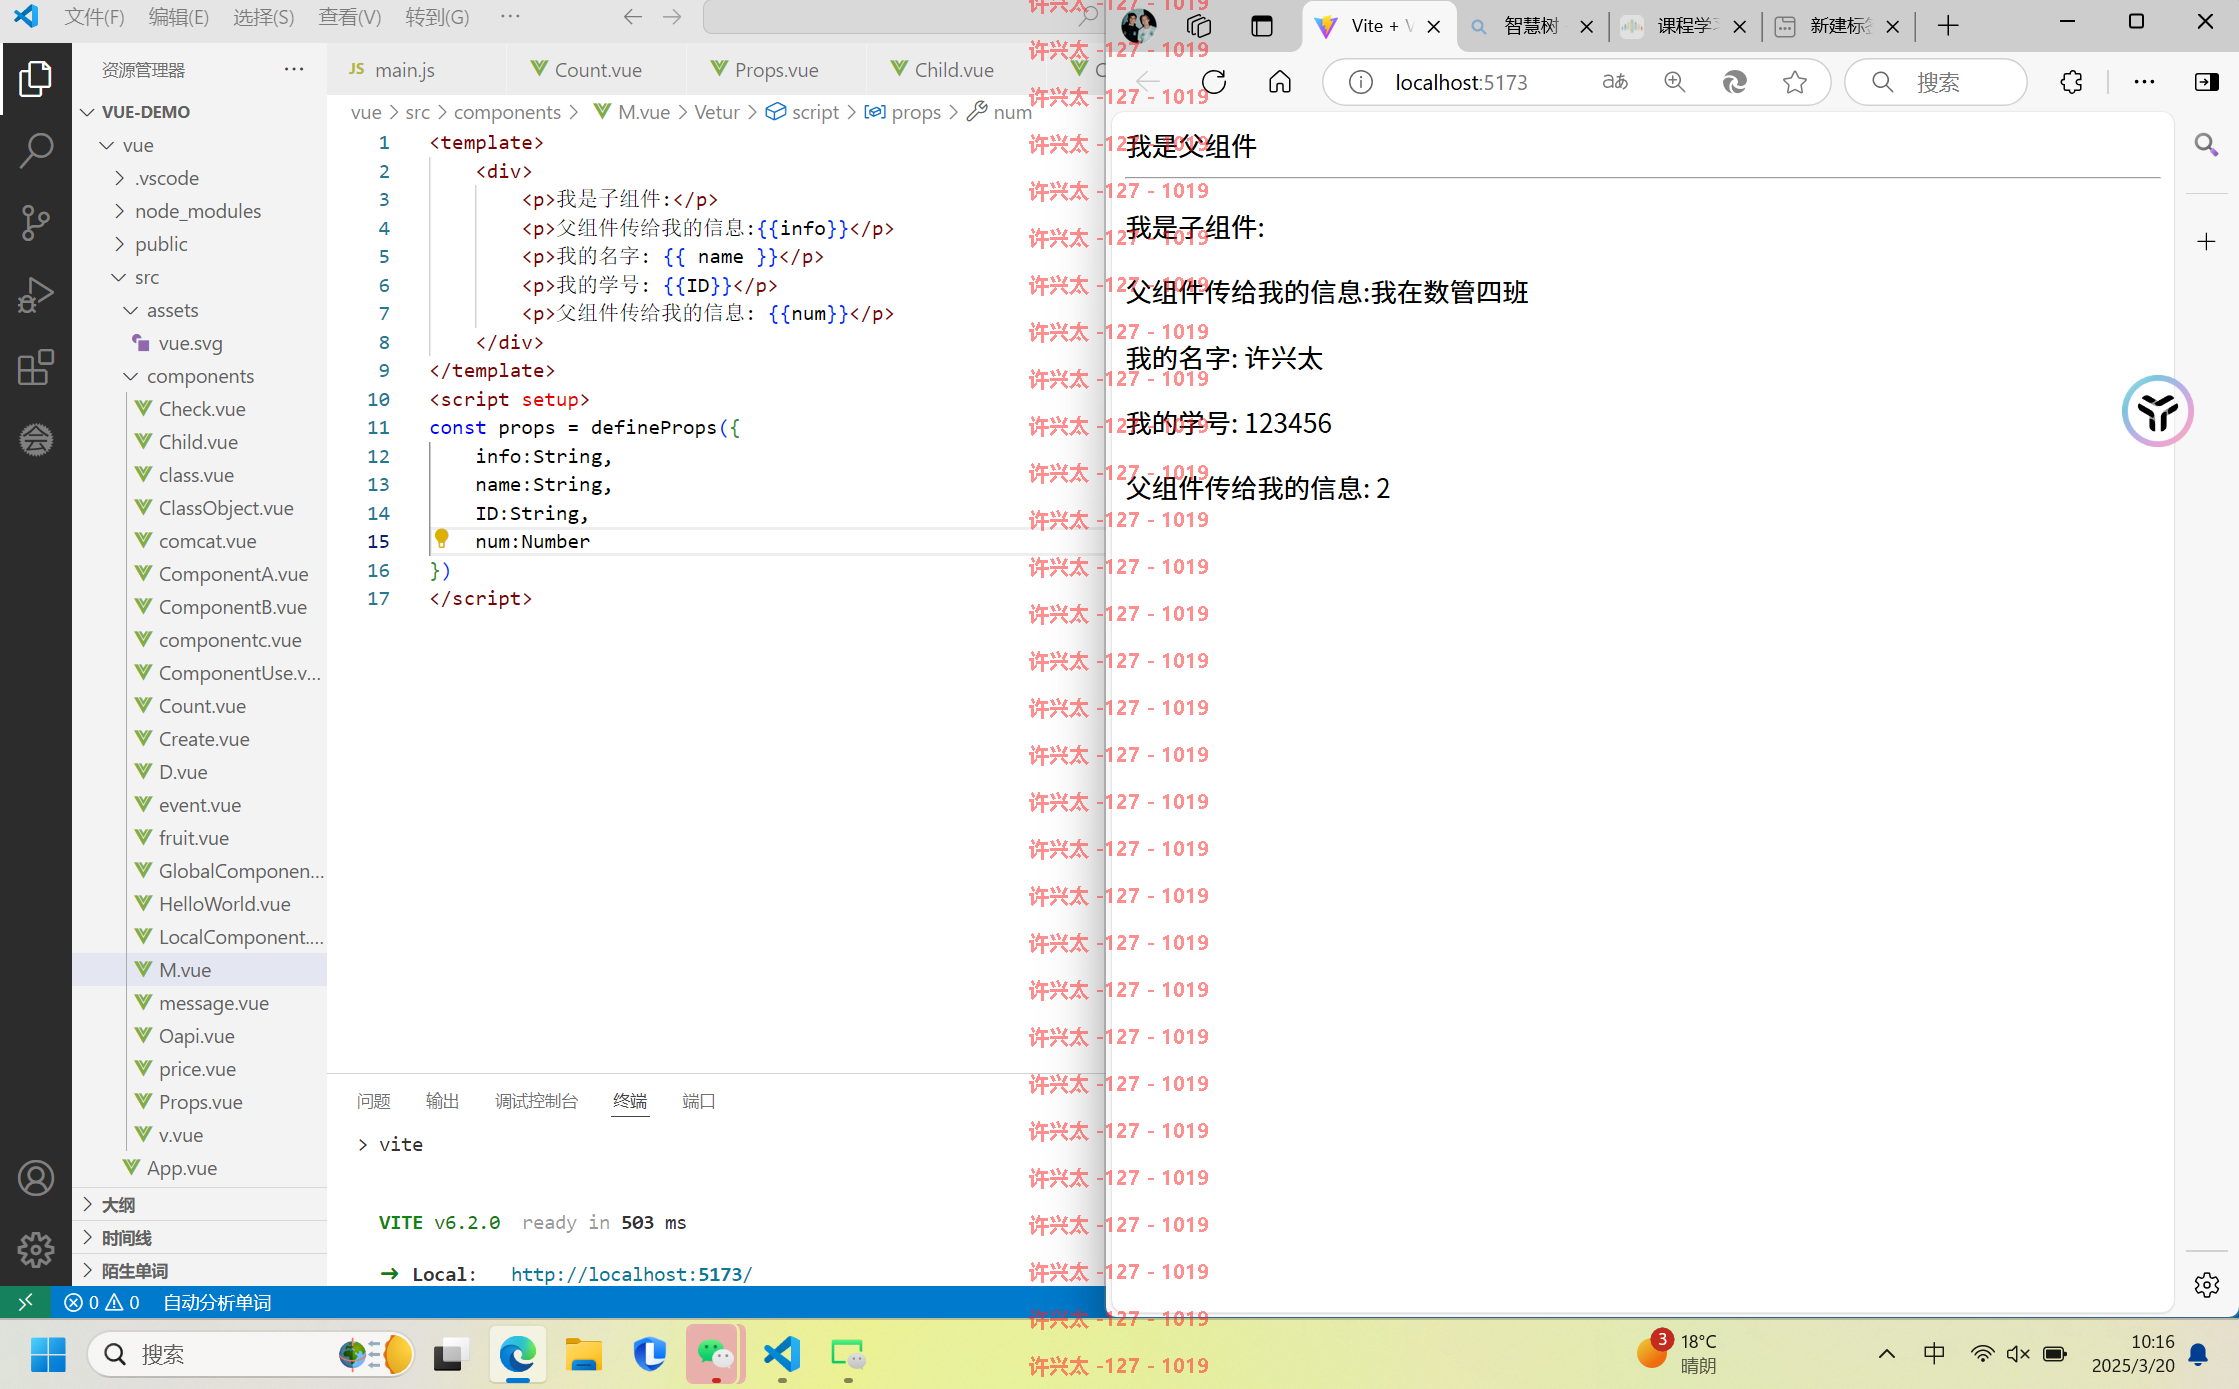This screenshot has height=1389, width=2239.
Task: Click the floating assistant circle icon on page
Action: 2157,411
